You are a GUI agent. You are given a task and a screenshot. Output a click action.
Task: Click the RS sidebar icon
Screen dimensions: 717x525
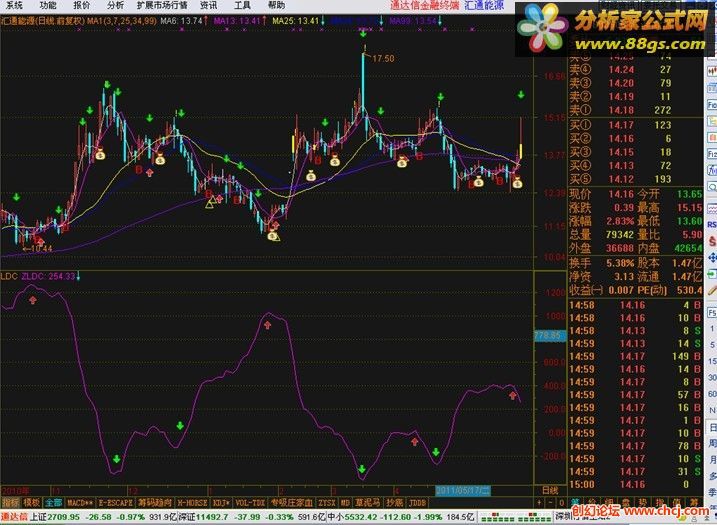coord(712,225)
